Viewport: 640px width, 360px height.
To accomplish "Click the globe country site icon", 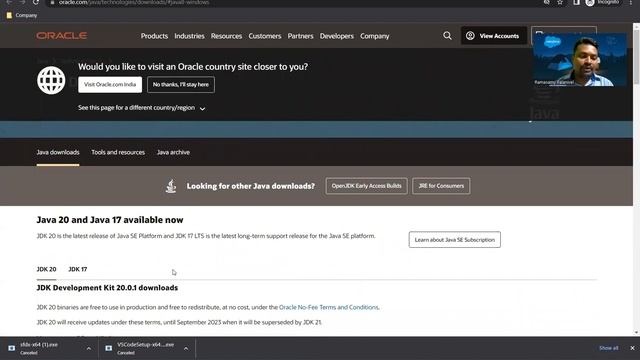I will (x=51, y=80).
